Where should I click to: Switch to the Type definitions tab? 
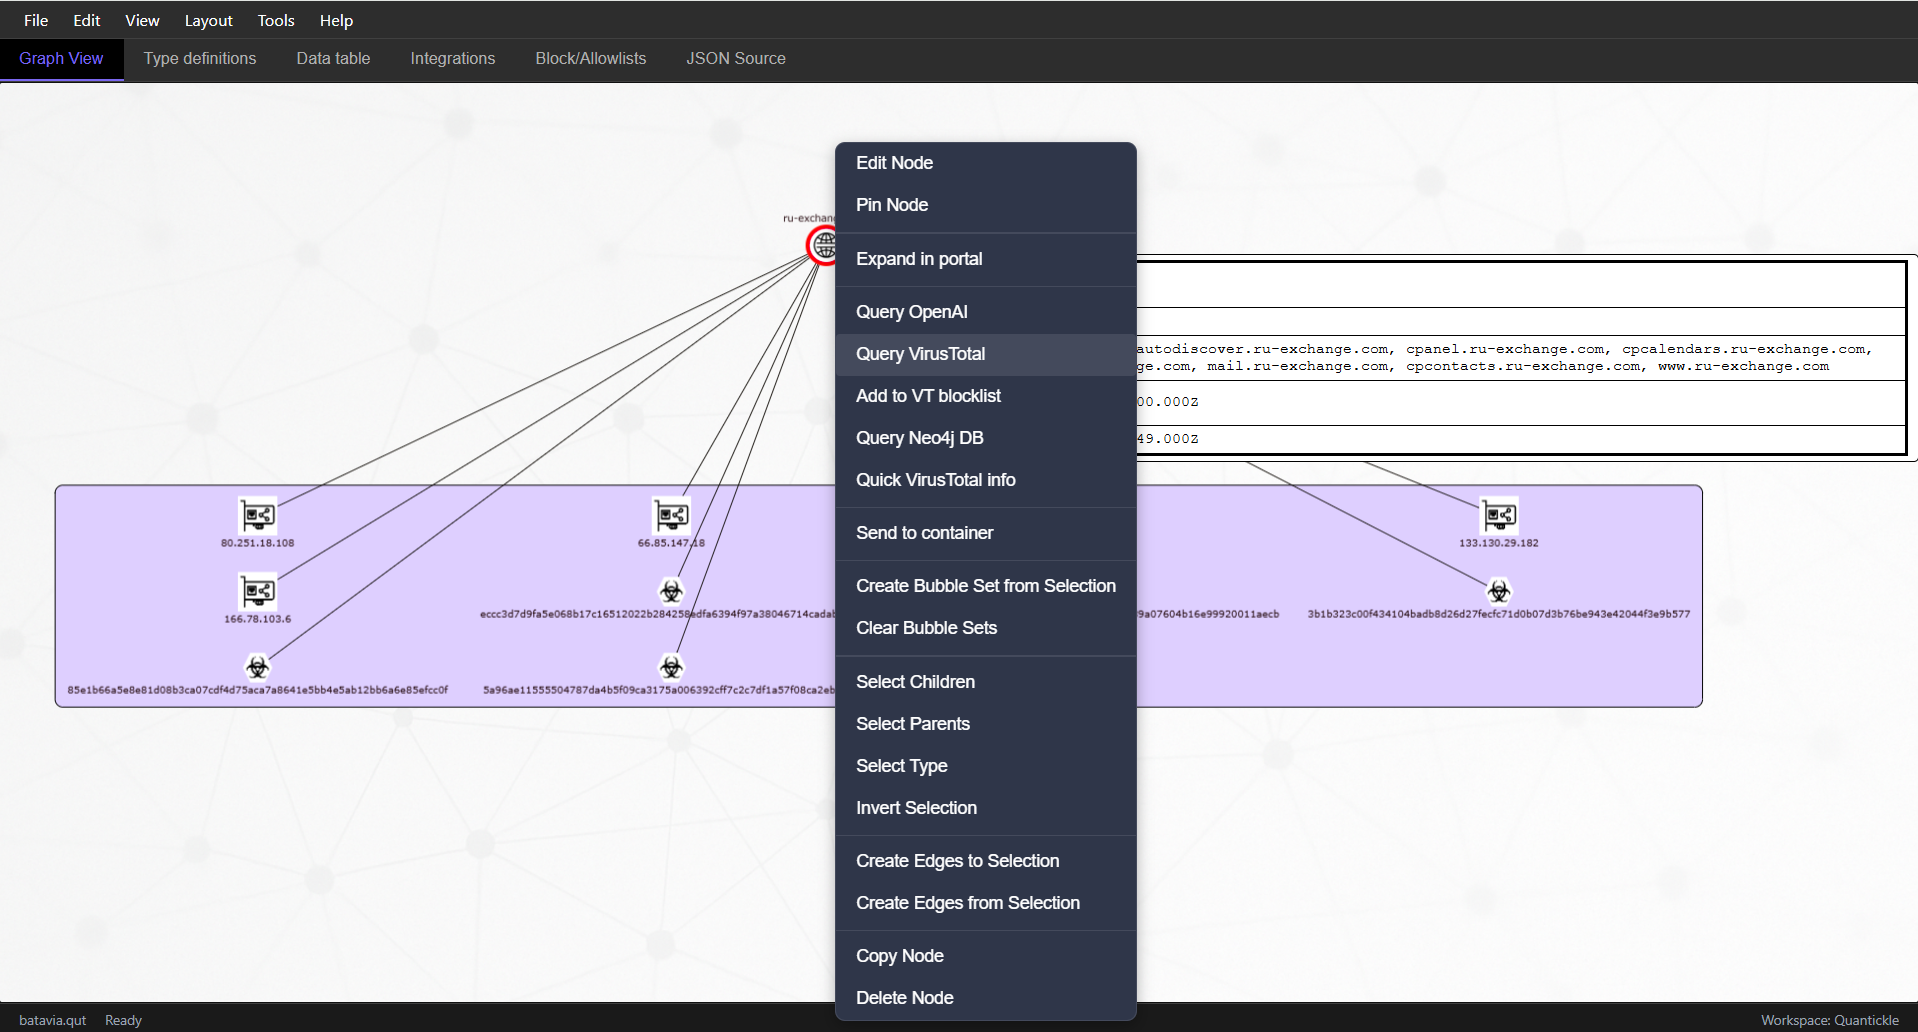pos(200,59)
